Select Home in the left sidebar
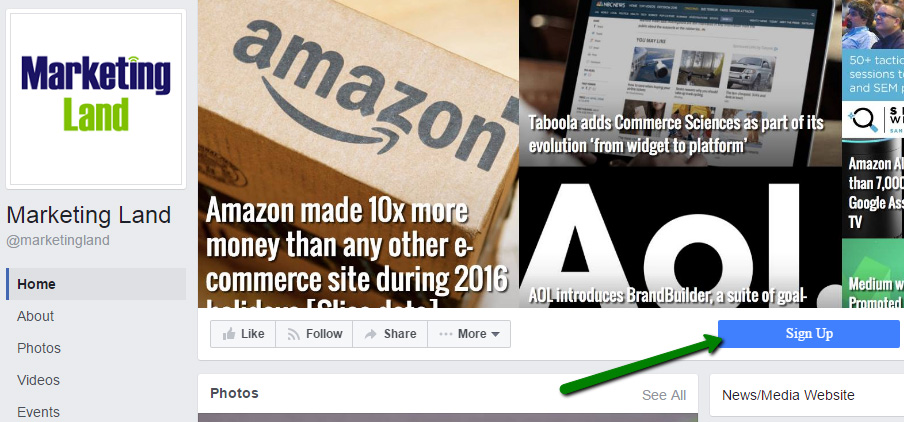This screenshot has height=422, width=904. (x=96, y=284)
